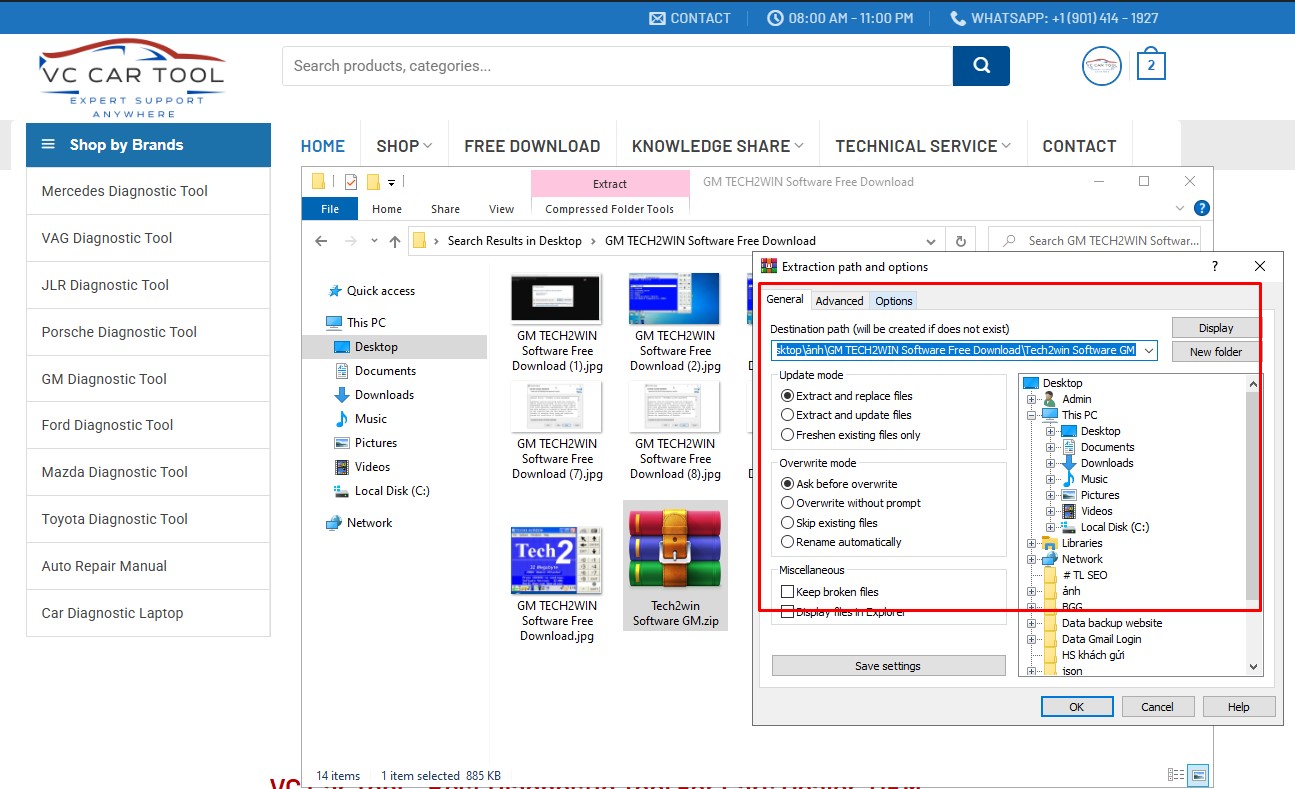Expand the SHOP menu dropdown
This screenshot has width=1295, height=789.
tap(404, 146)
